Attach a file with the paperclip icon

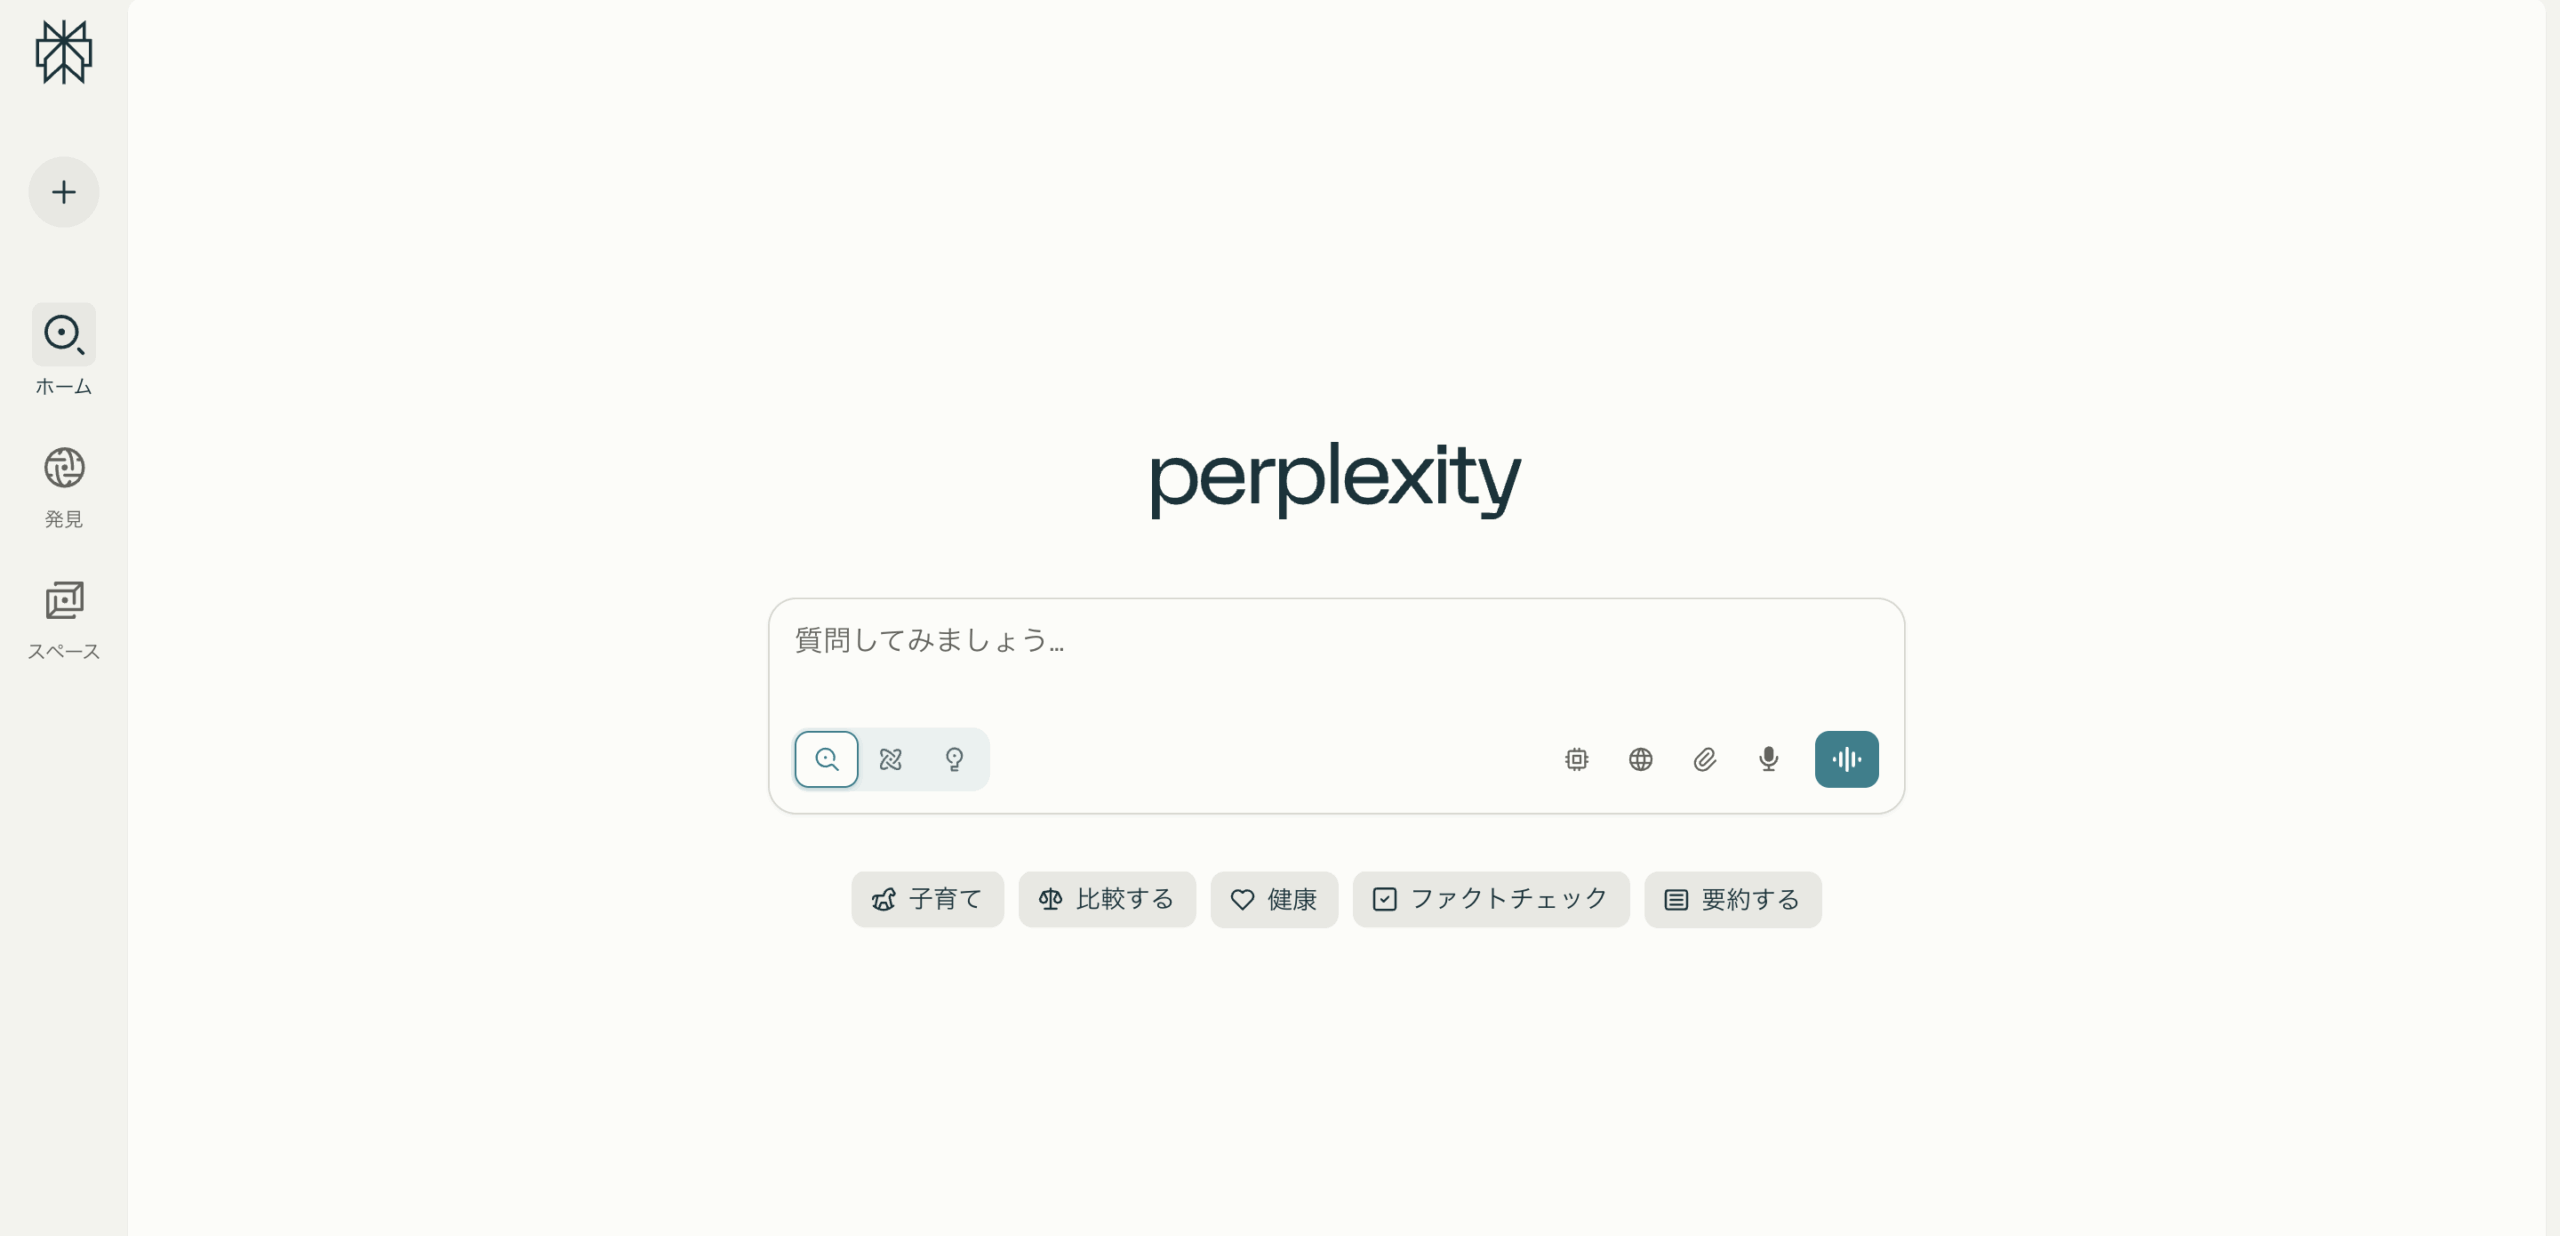1705,759
